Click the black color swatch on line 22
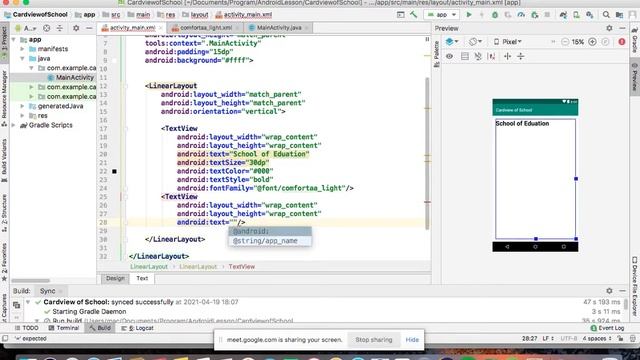Viewport: 640px width, 360px height. point(114,171)
